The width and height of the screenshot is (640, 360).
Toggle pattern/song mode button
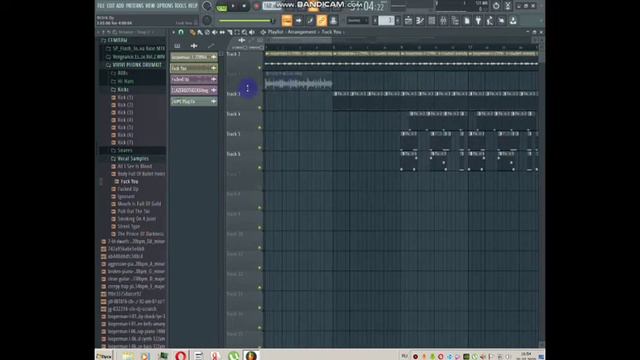(222, 7)
